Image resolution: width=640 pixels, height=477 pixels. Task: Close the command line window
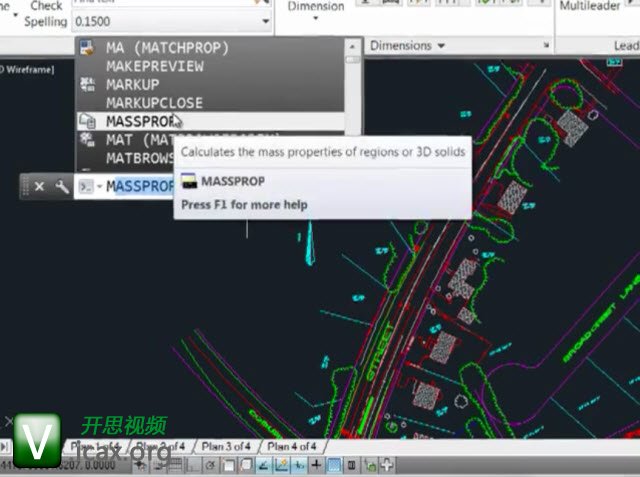39,186
